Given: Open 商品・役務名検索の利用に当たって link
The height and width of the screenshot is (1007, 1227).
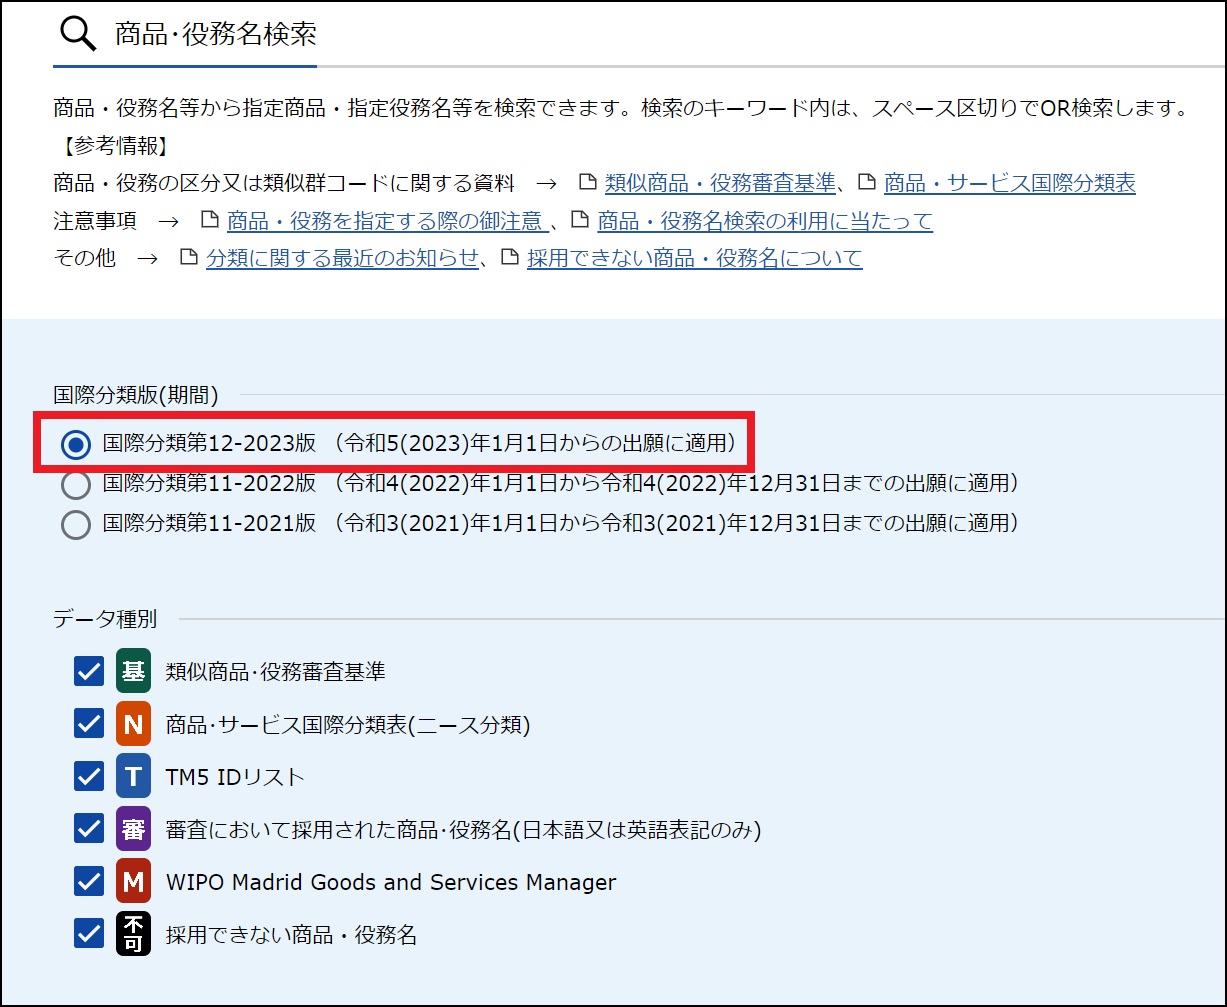Looking at the screenshot, I should 764,221.
